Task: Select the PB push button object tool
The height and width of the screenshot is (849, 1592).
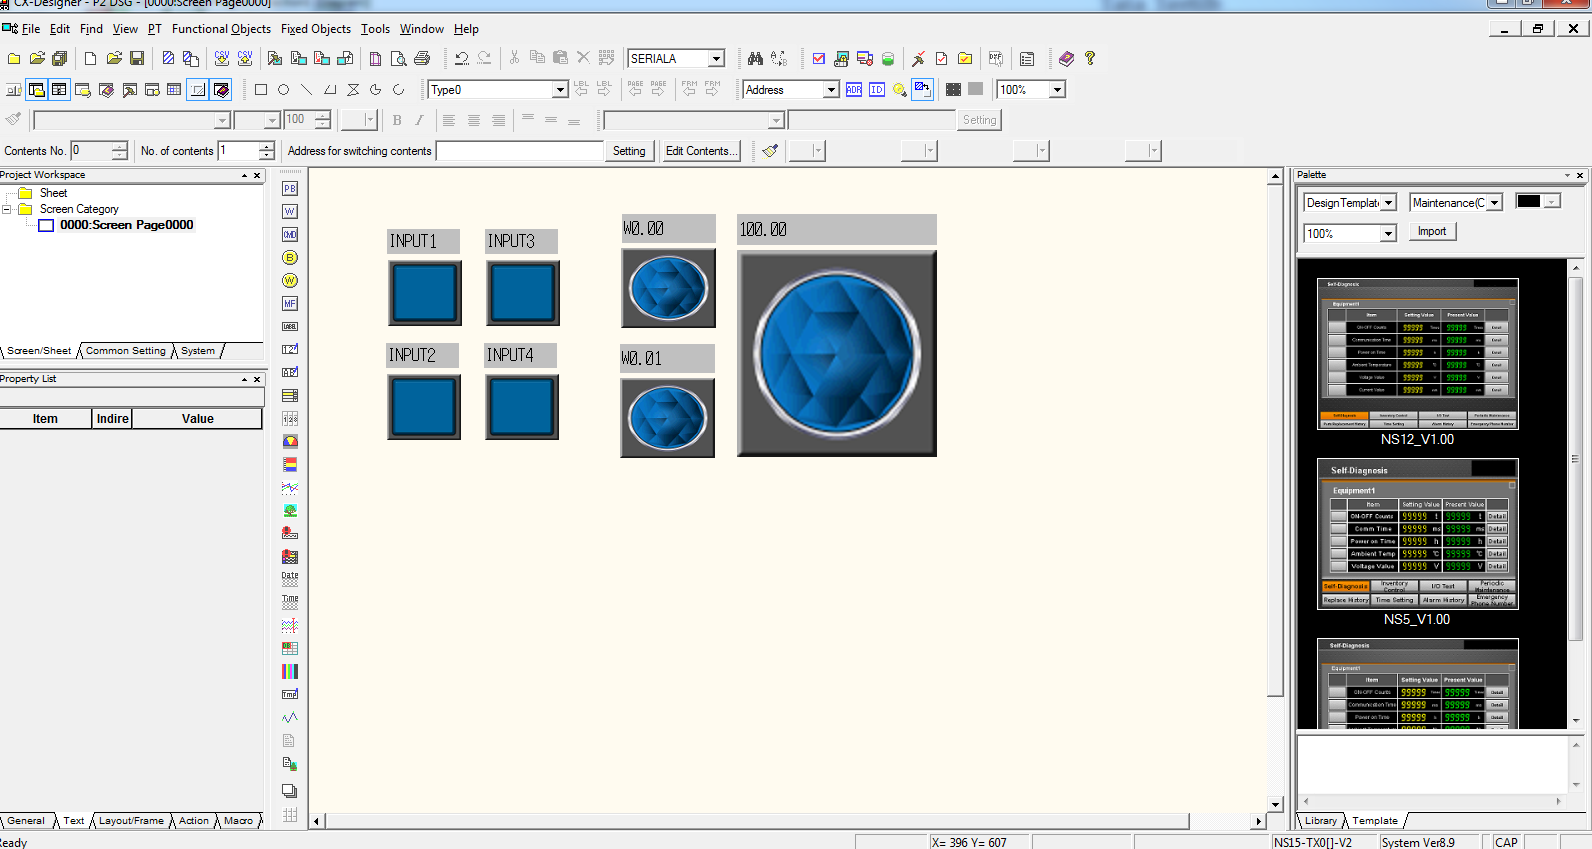Action: click(x=290, y=188)
